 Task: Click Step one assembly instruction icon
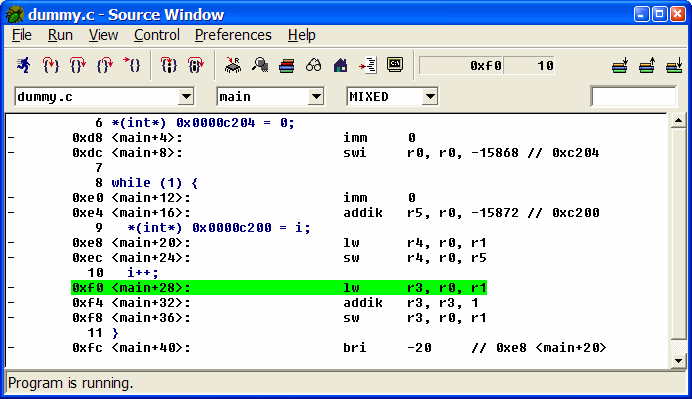pyautogui.click(x=168, y=65)
